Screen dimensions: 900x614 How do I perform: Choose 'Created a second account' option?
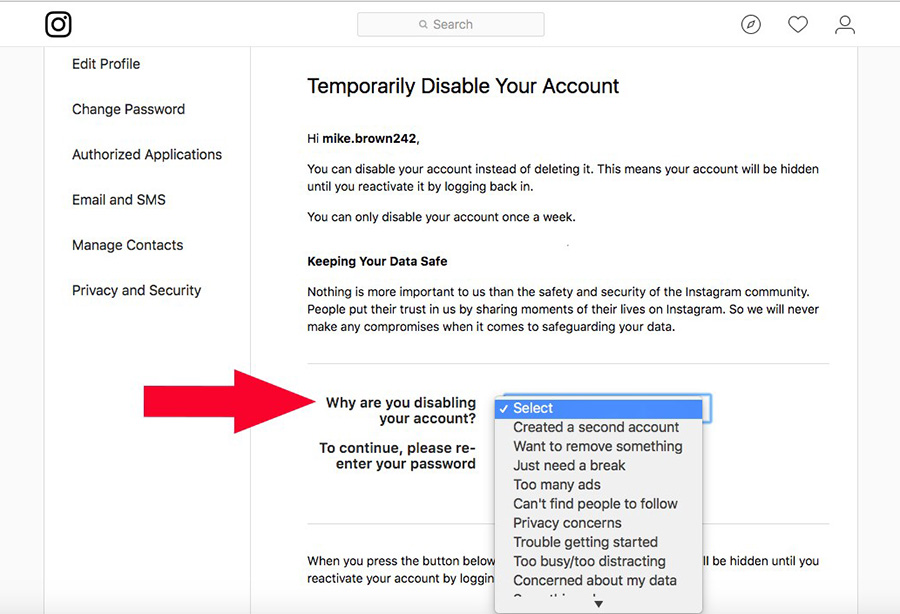pyautogui.click(x=596, y=427)
